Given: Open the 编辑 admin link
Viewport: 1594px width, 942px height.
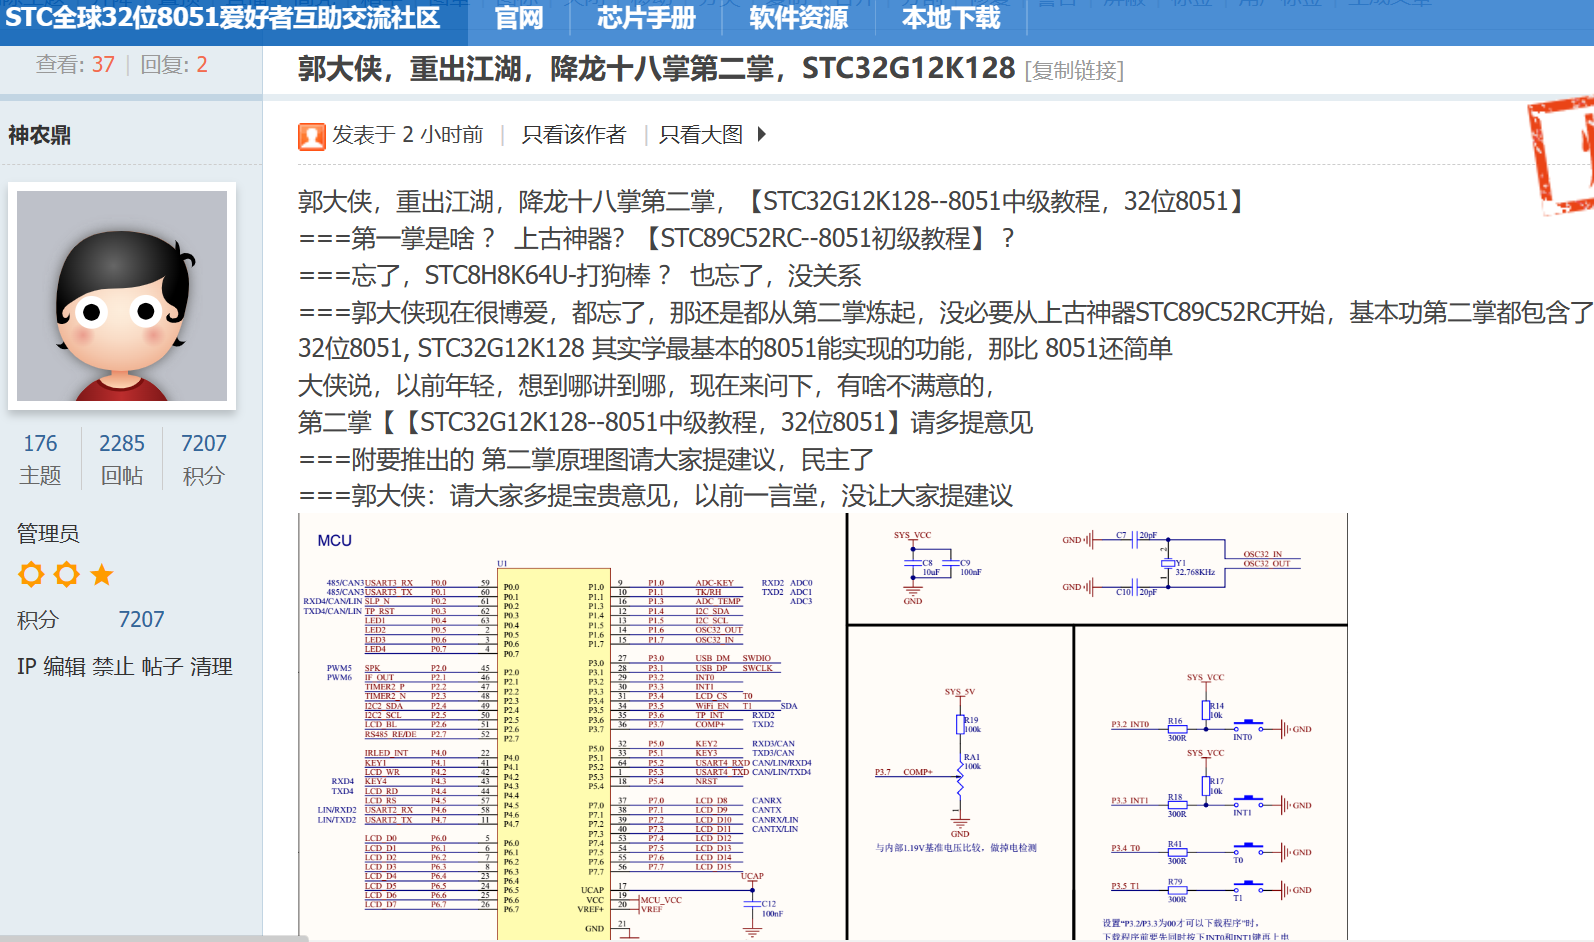Looking at the screenshot, I should tap(65, 667).
